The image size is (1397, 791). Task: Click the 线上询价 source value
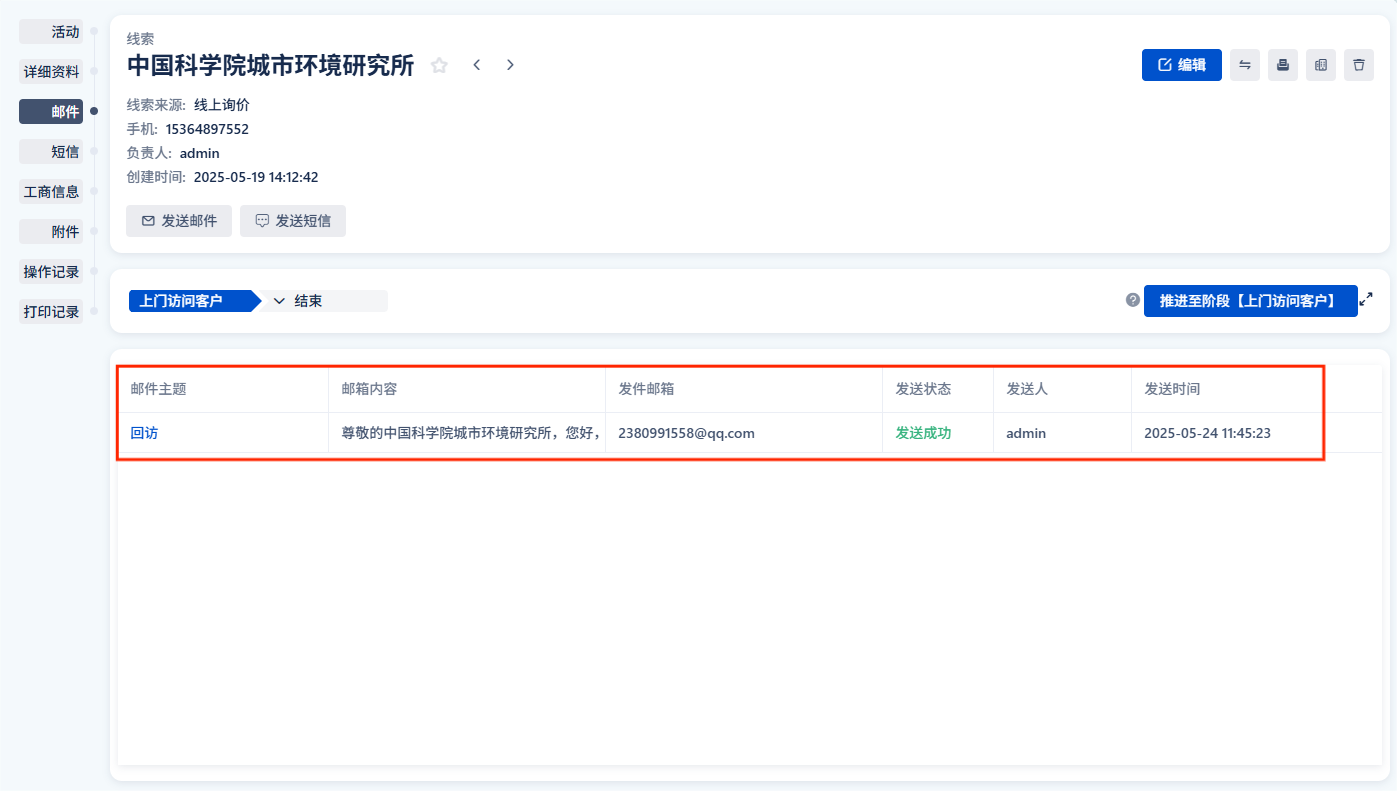(x=222, y=105)
